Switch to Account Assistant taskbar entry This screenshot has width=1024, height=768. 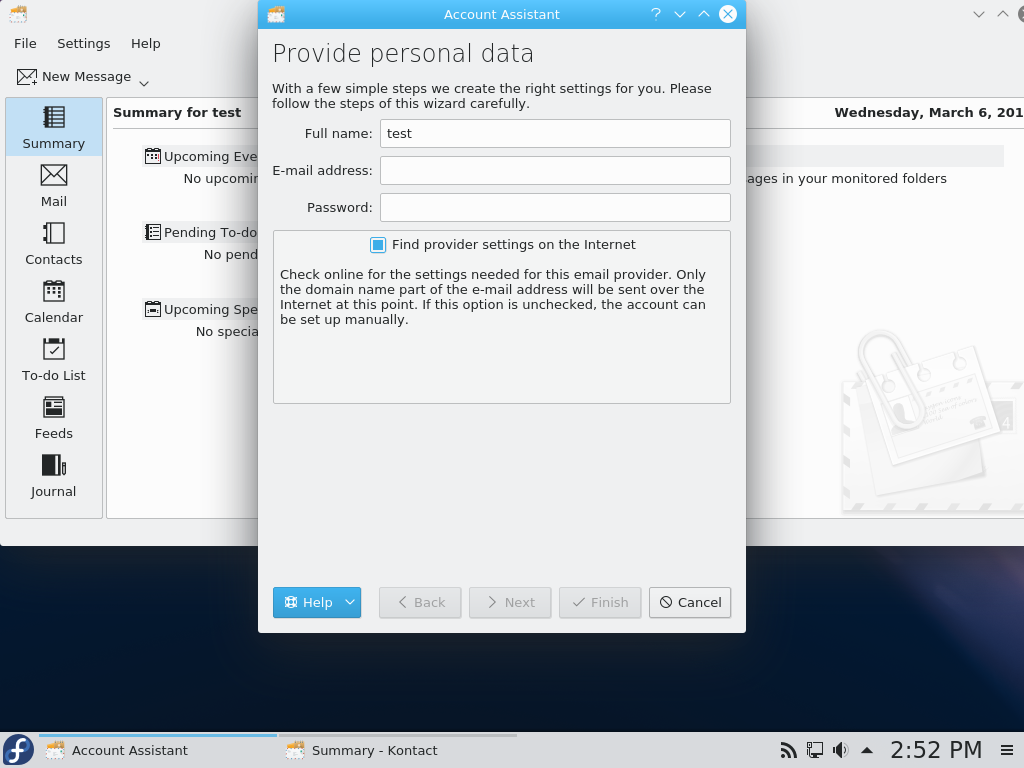tap(157, 750)
